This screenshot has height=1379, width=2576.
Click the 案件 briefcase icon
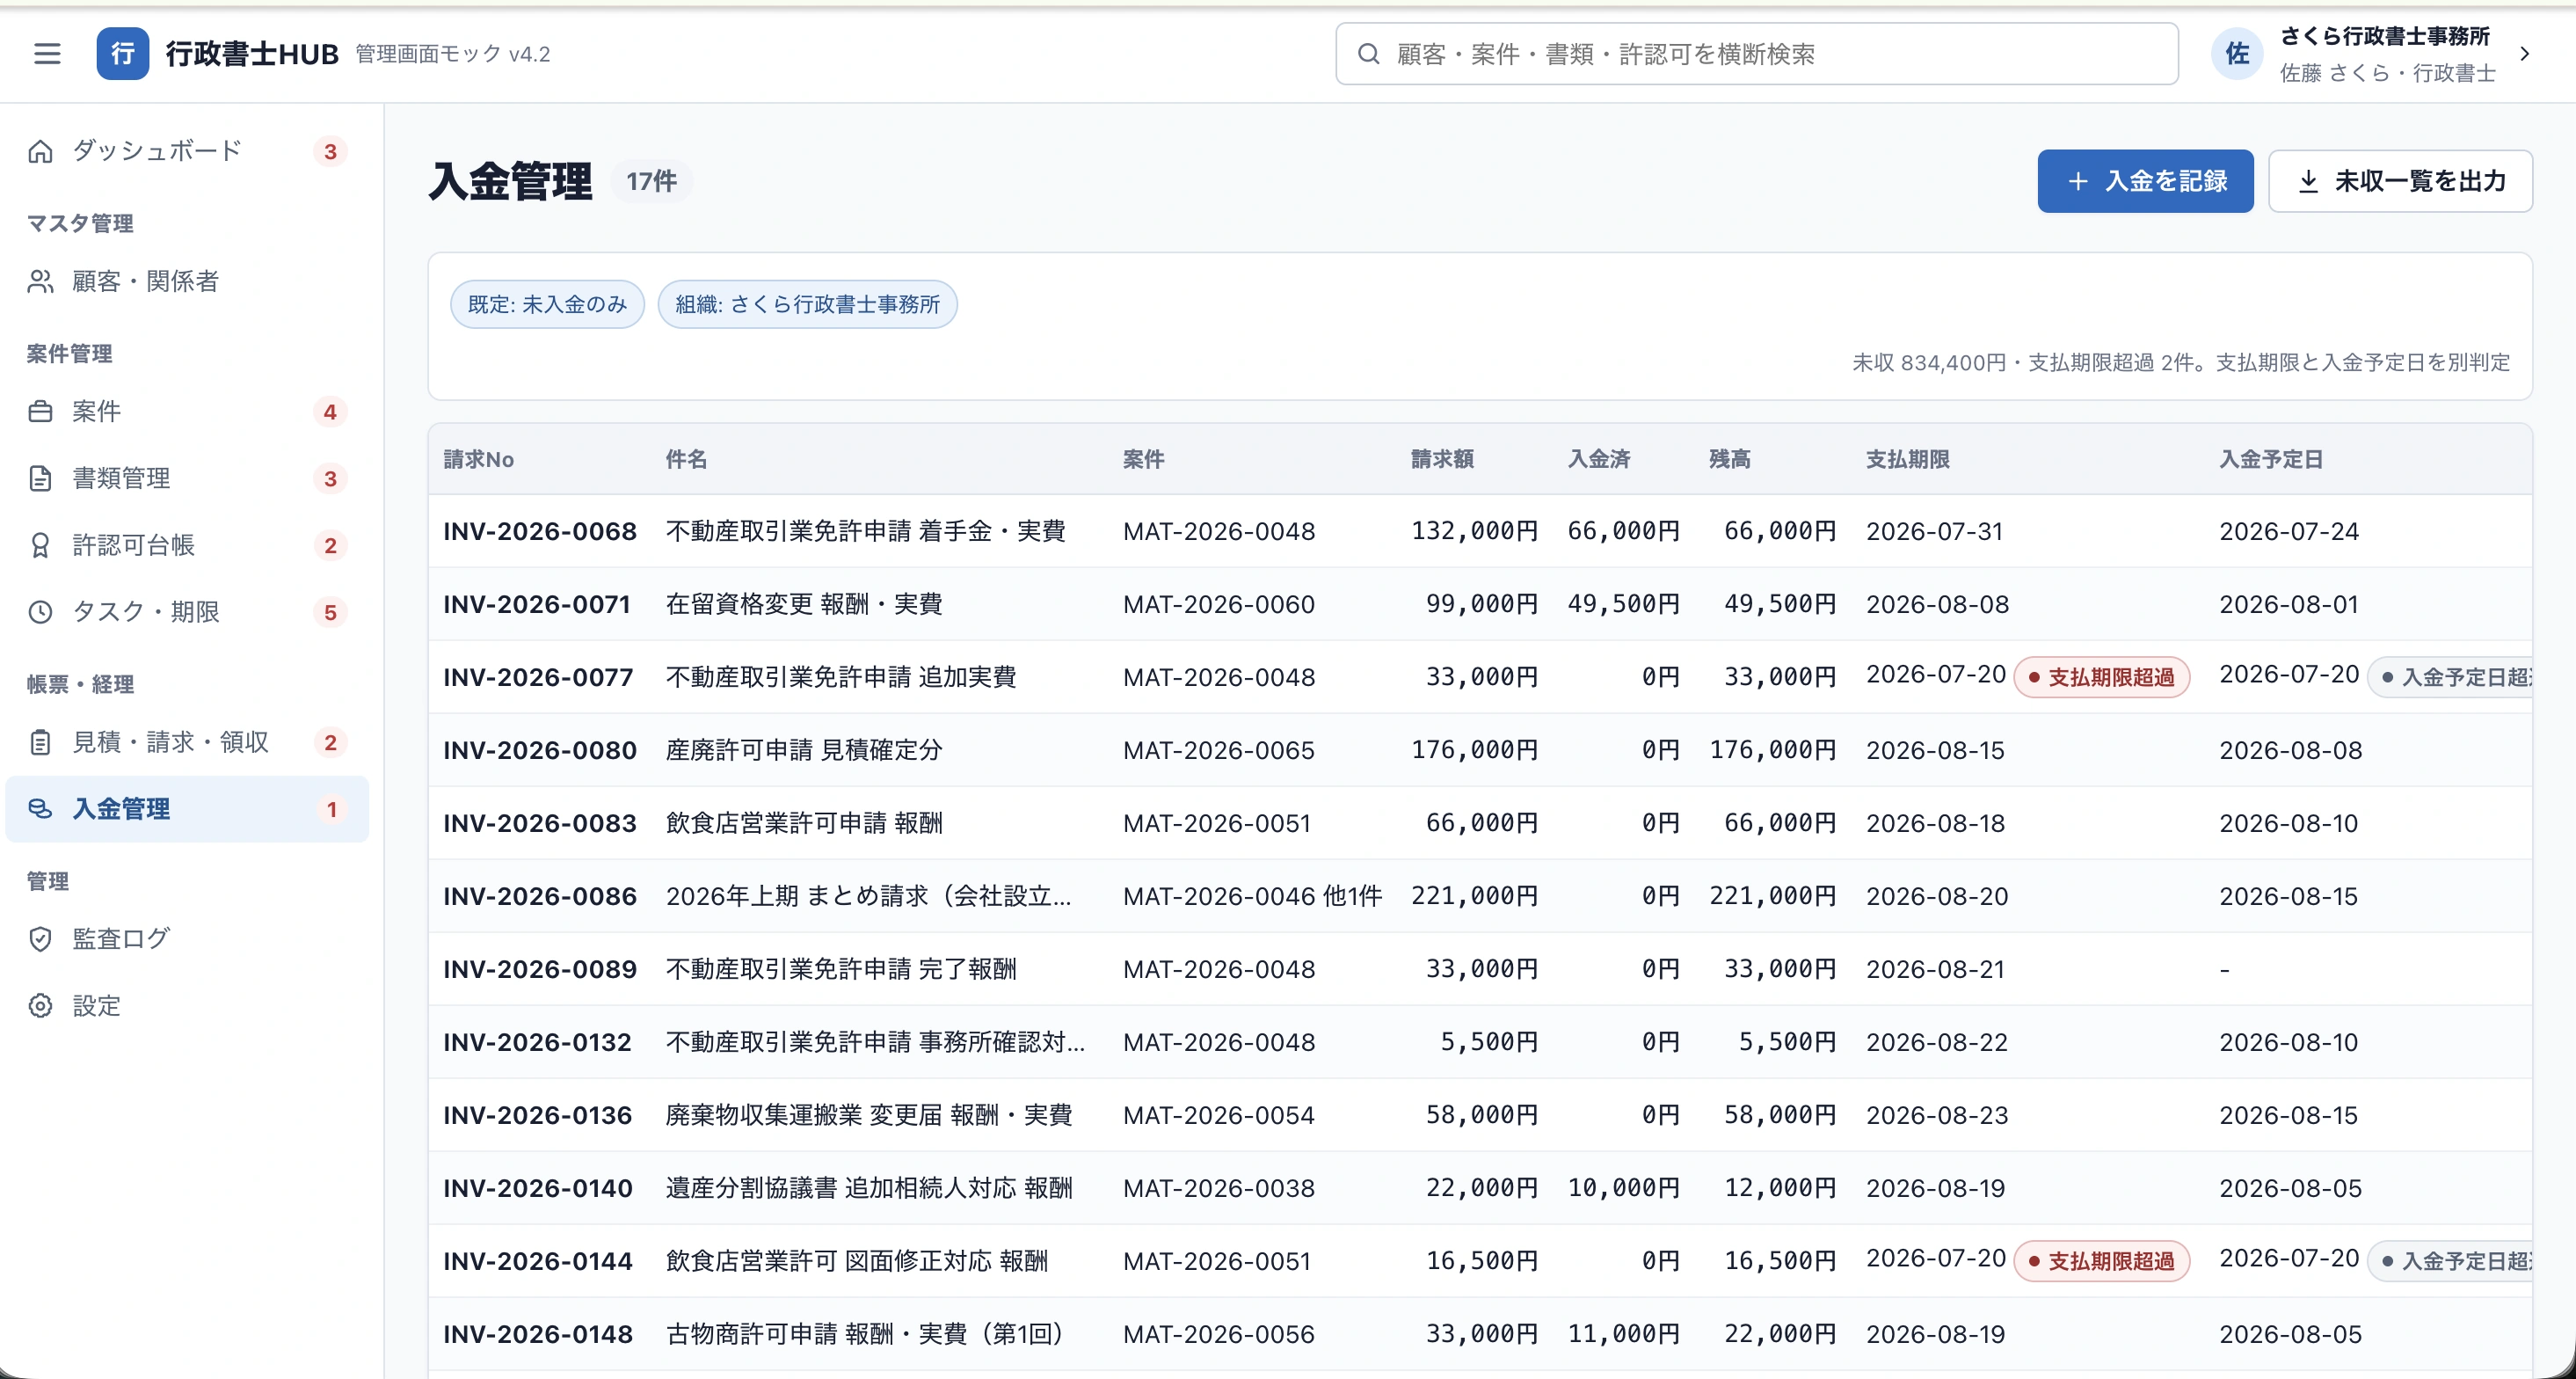tap(40, 411)
